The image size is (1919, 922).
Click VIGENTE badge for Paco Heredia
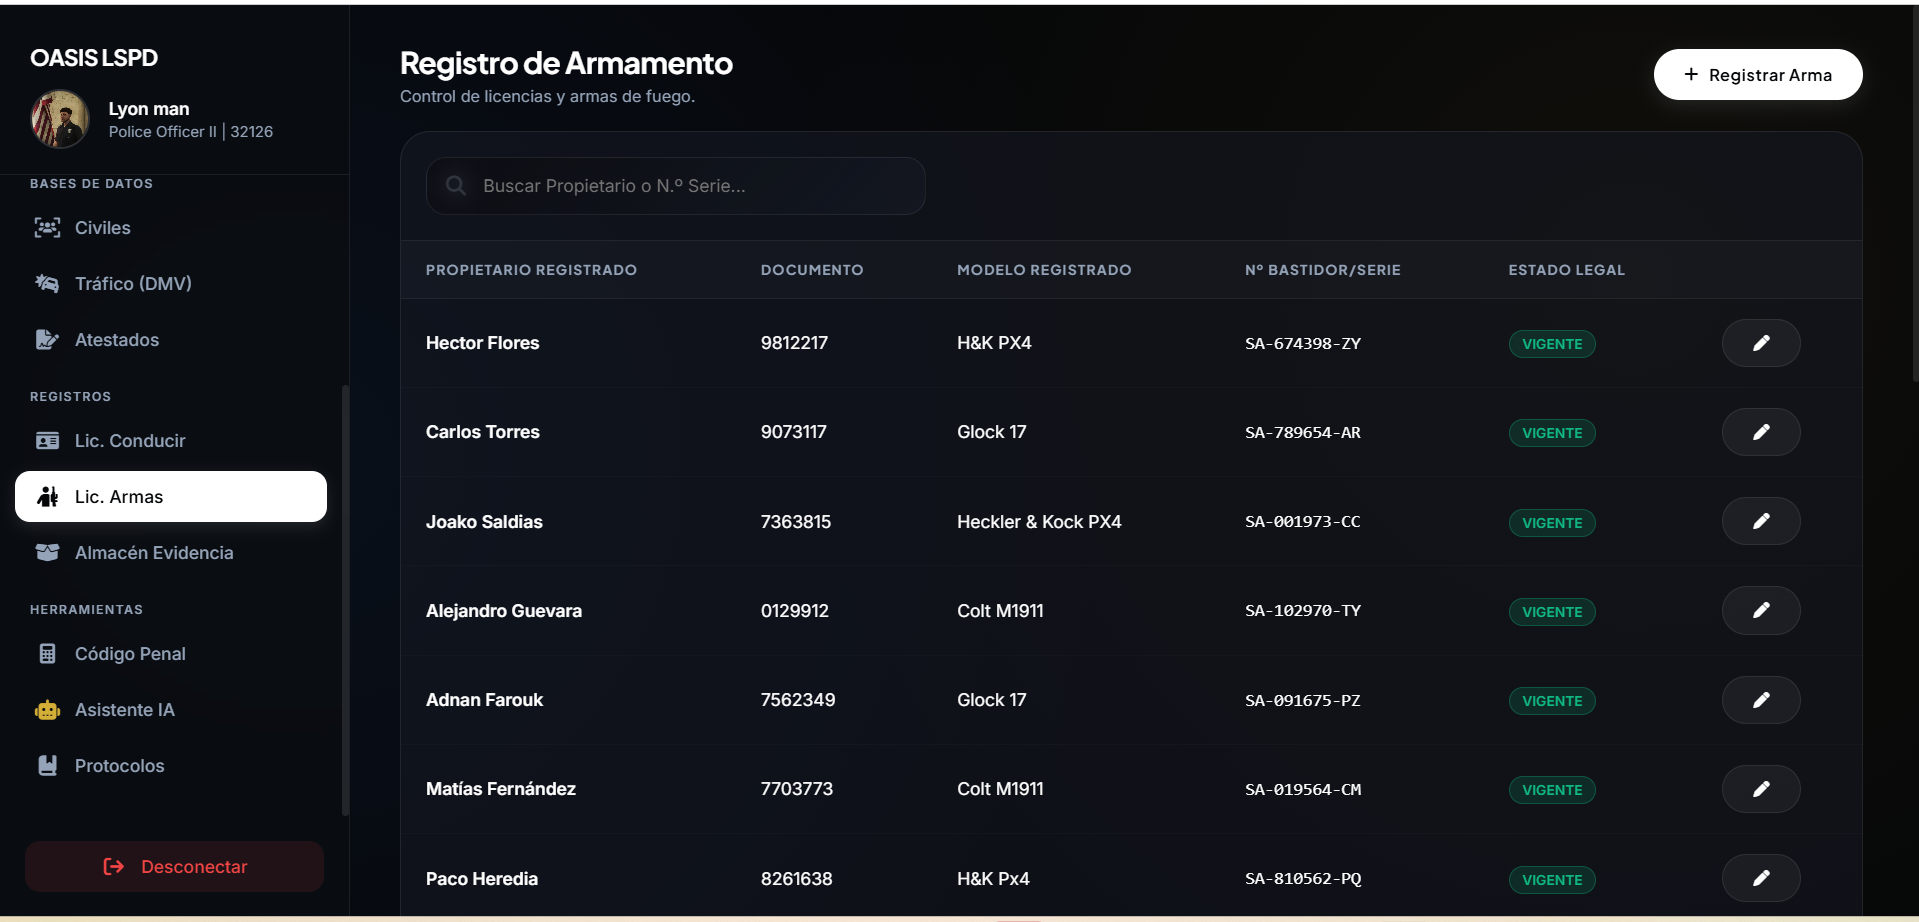coord(1552,880)
